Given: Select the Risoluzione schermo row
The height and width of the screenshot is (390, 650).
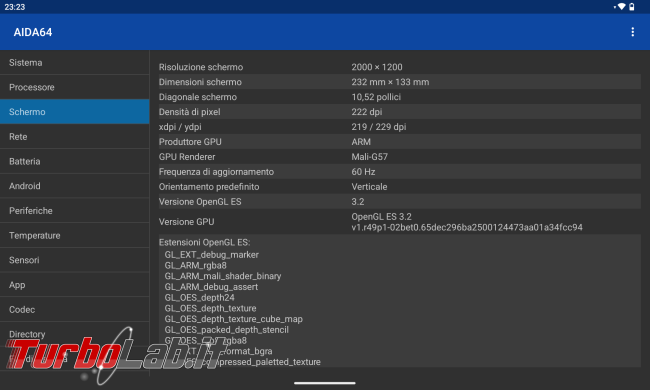Looking at the screenshot, I should pos(400,67).
